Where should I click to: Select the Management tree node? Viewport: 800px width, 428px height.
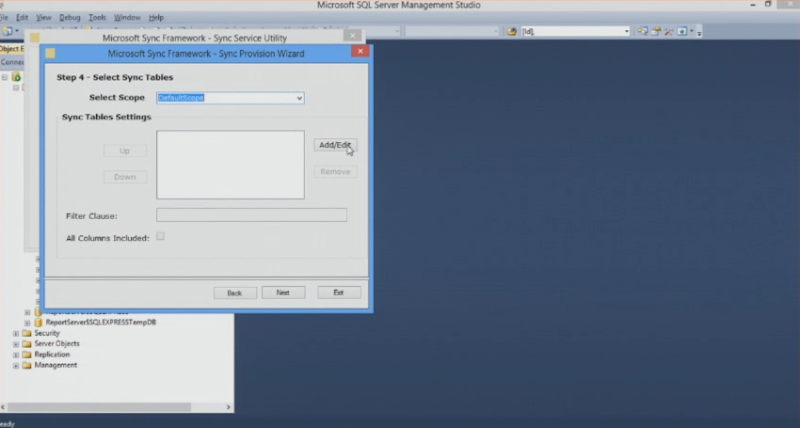point(56,365)
